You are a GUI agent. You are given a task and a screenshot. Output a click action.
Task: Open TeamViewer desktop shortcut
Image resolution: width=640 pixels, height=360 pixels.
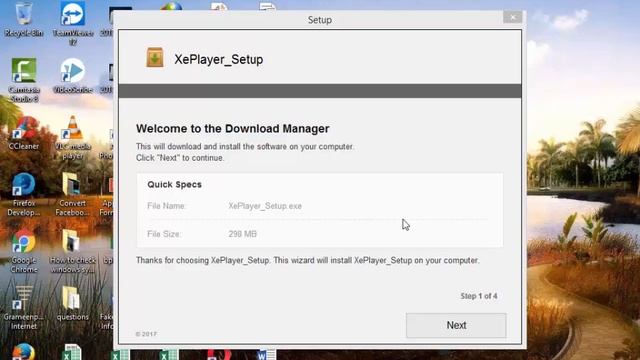point(73,23)
